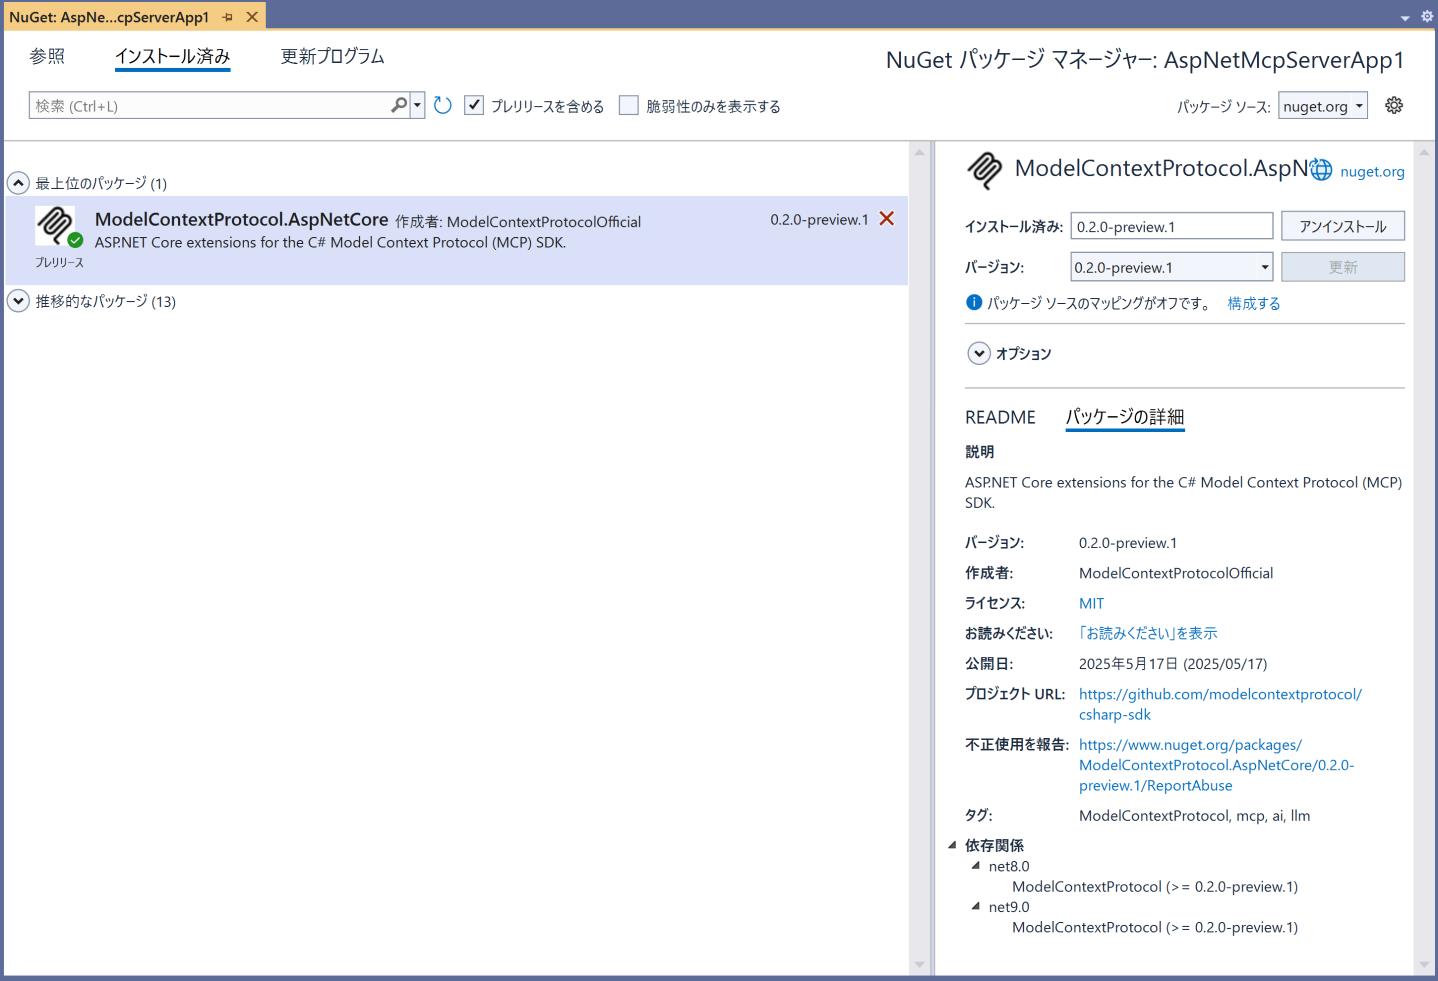Click the ModelContextProtocol package icon in list
The image size is (1438, 981).
tap(56, 225)
